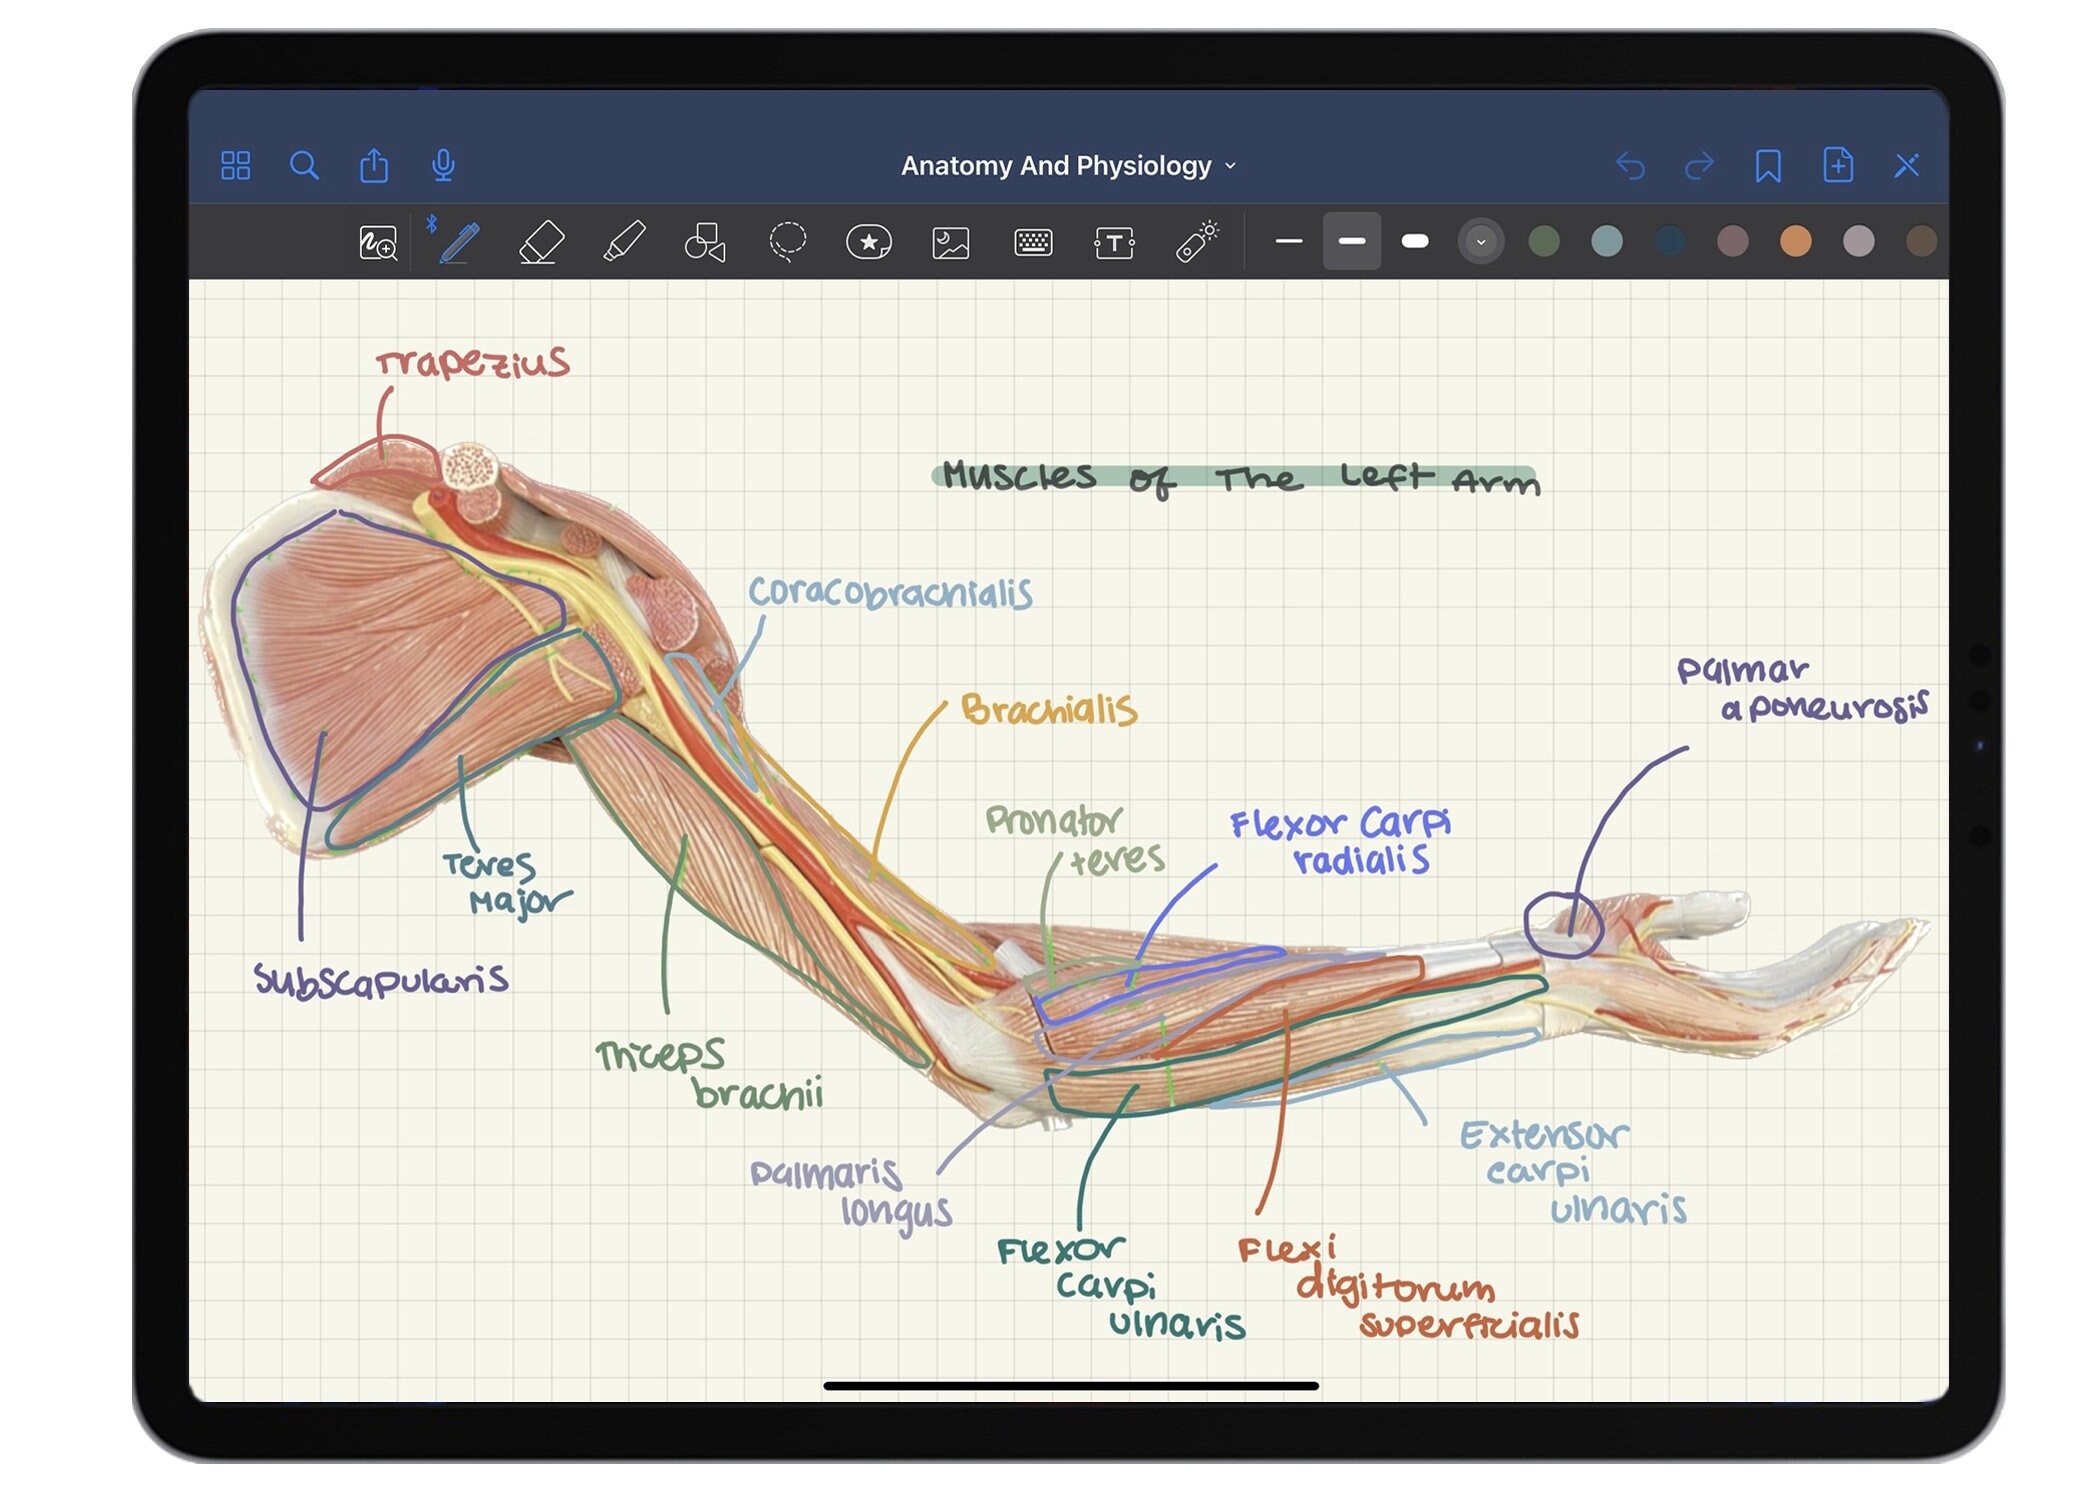Expand the color picker chevron
The height and width of the screenshot is (1500, 2100).
[1479, 242]
